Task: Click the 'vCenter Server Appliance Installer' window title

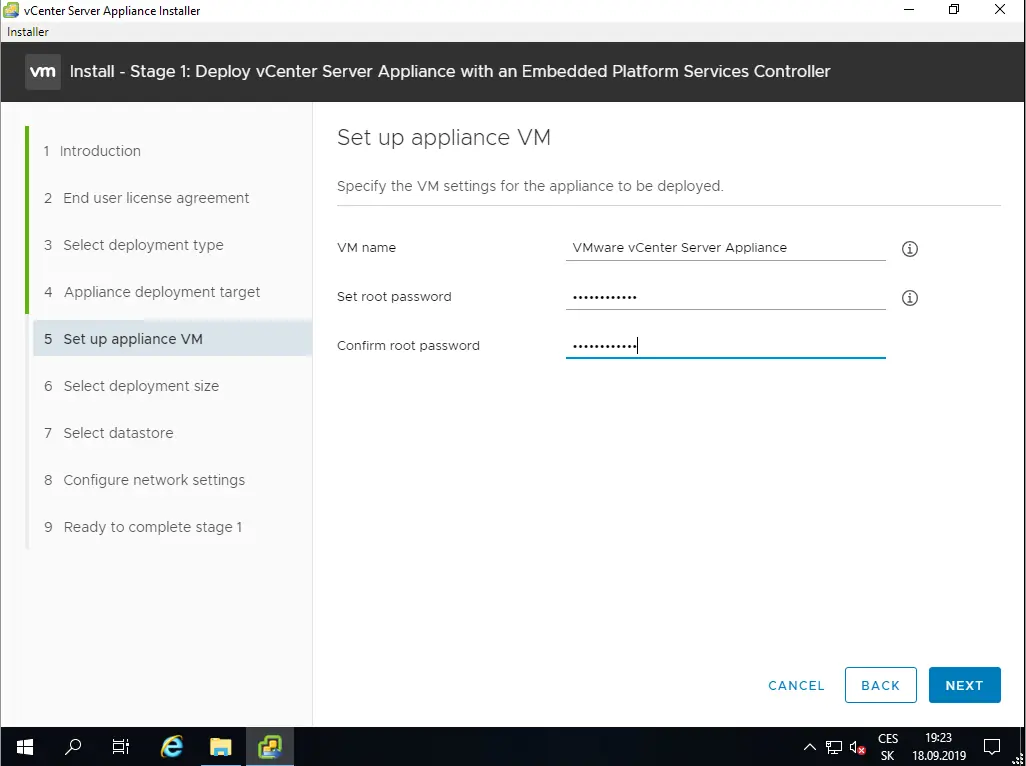Action: coord(112,10)
